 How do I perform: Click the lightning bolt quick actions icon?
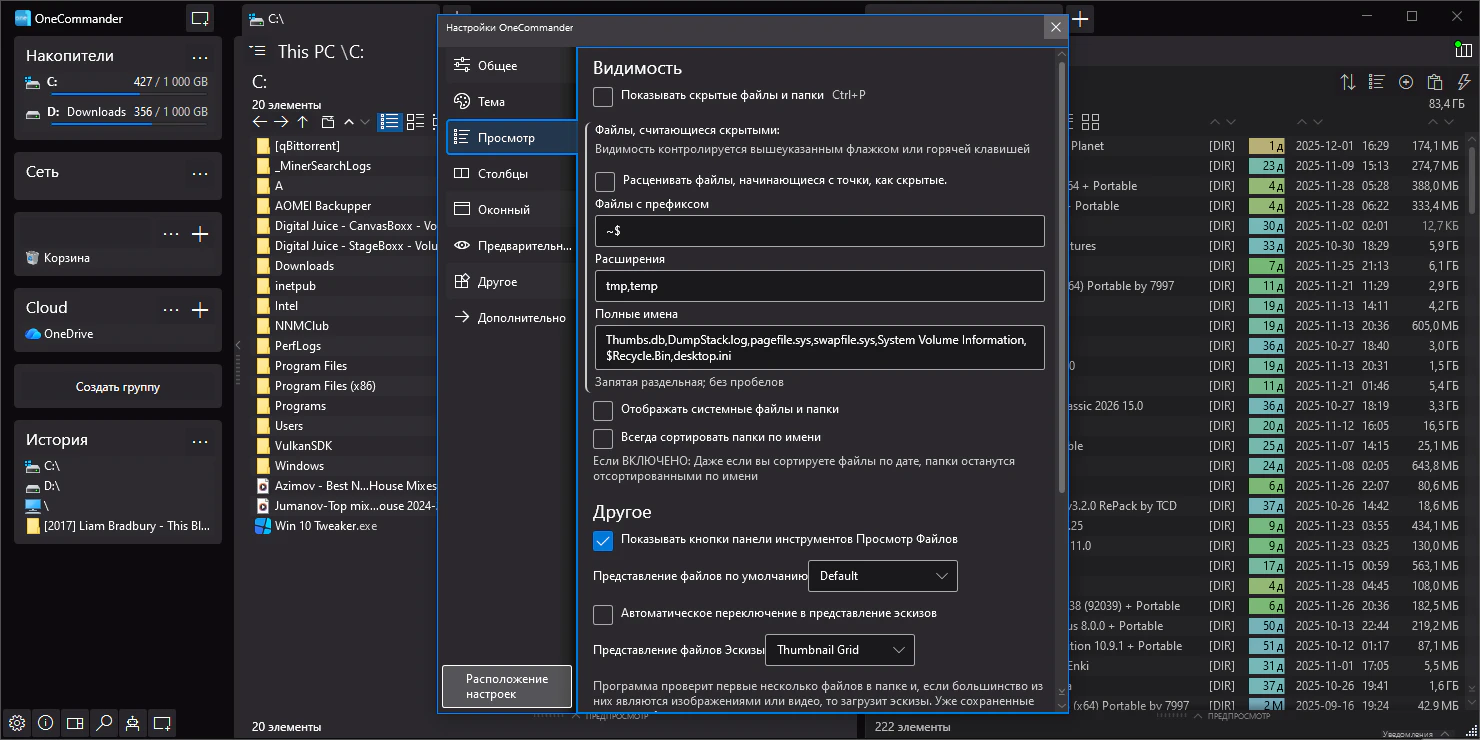click(x=1464, y=82)
